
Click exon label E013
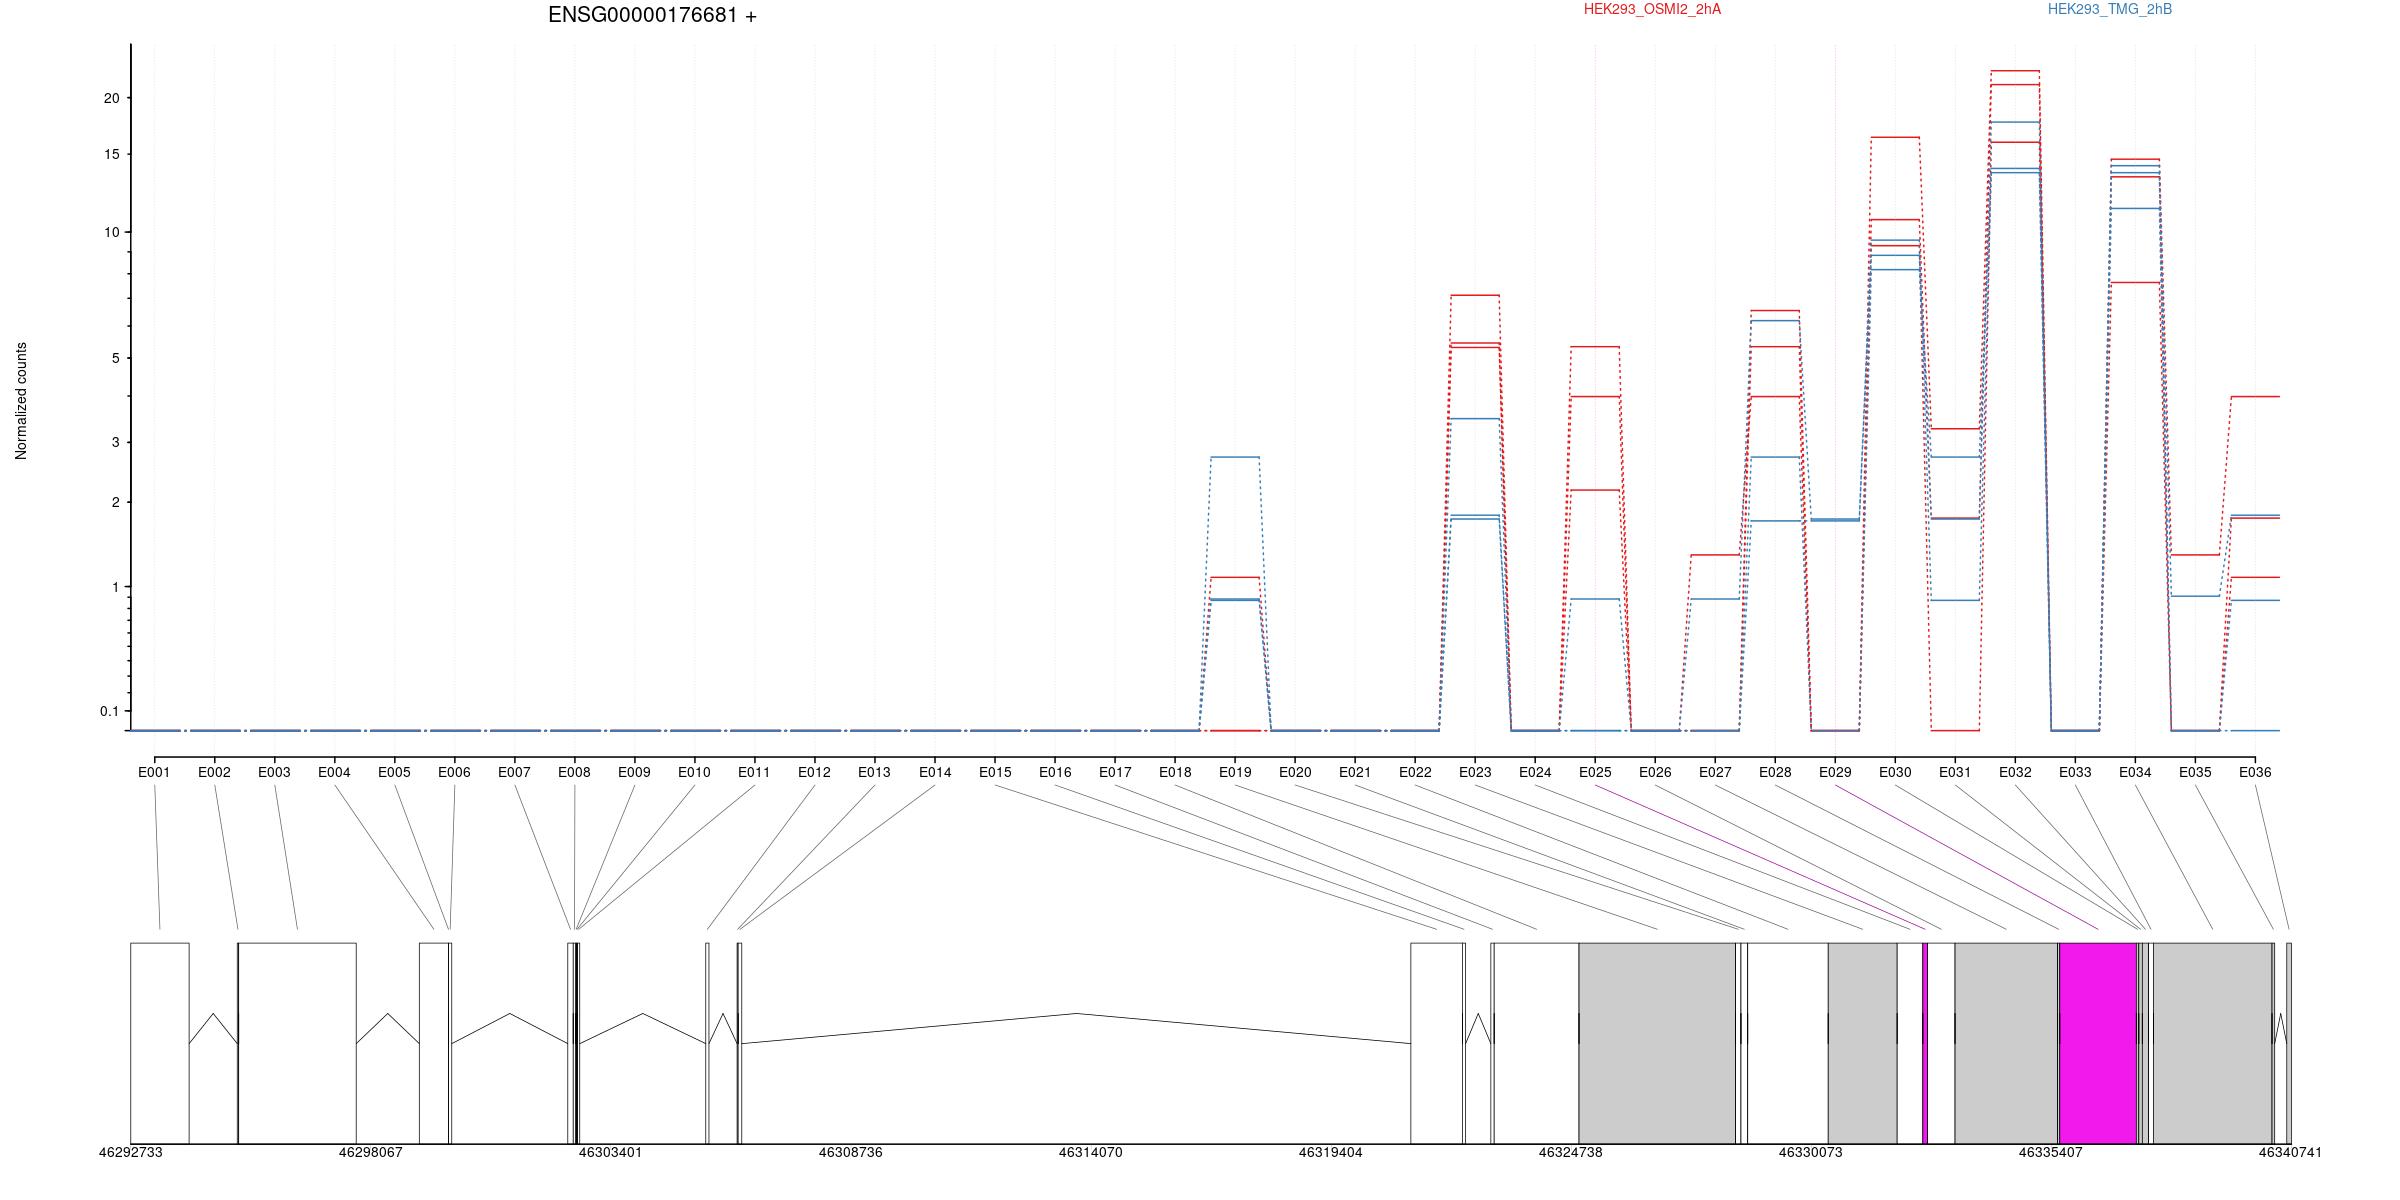(874, 772)
